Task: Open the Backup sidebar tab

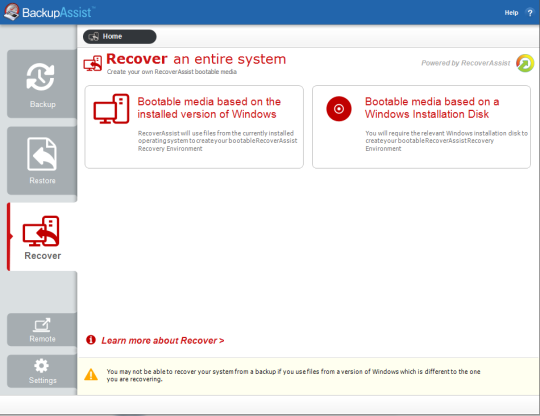Action: pyautogui.click(x=42, y=84)
